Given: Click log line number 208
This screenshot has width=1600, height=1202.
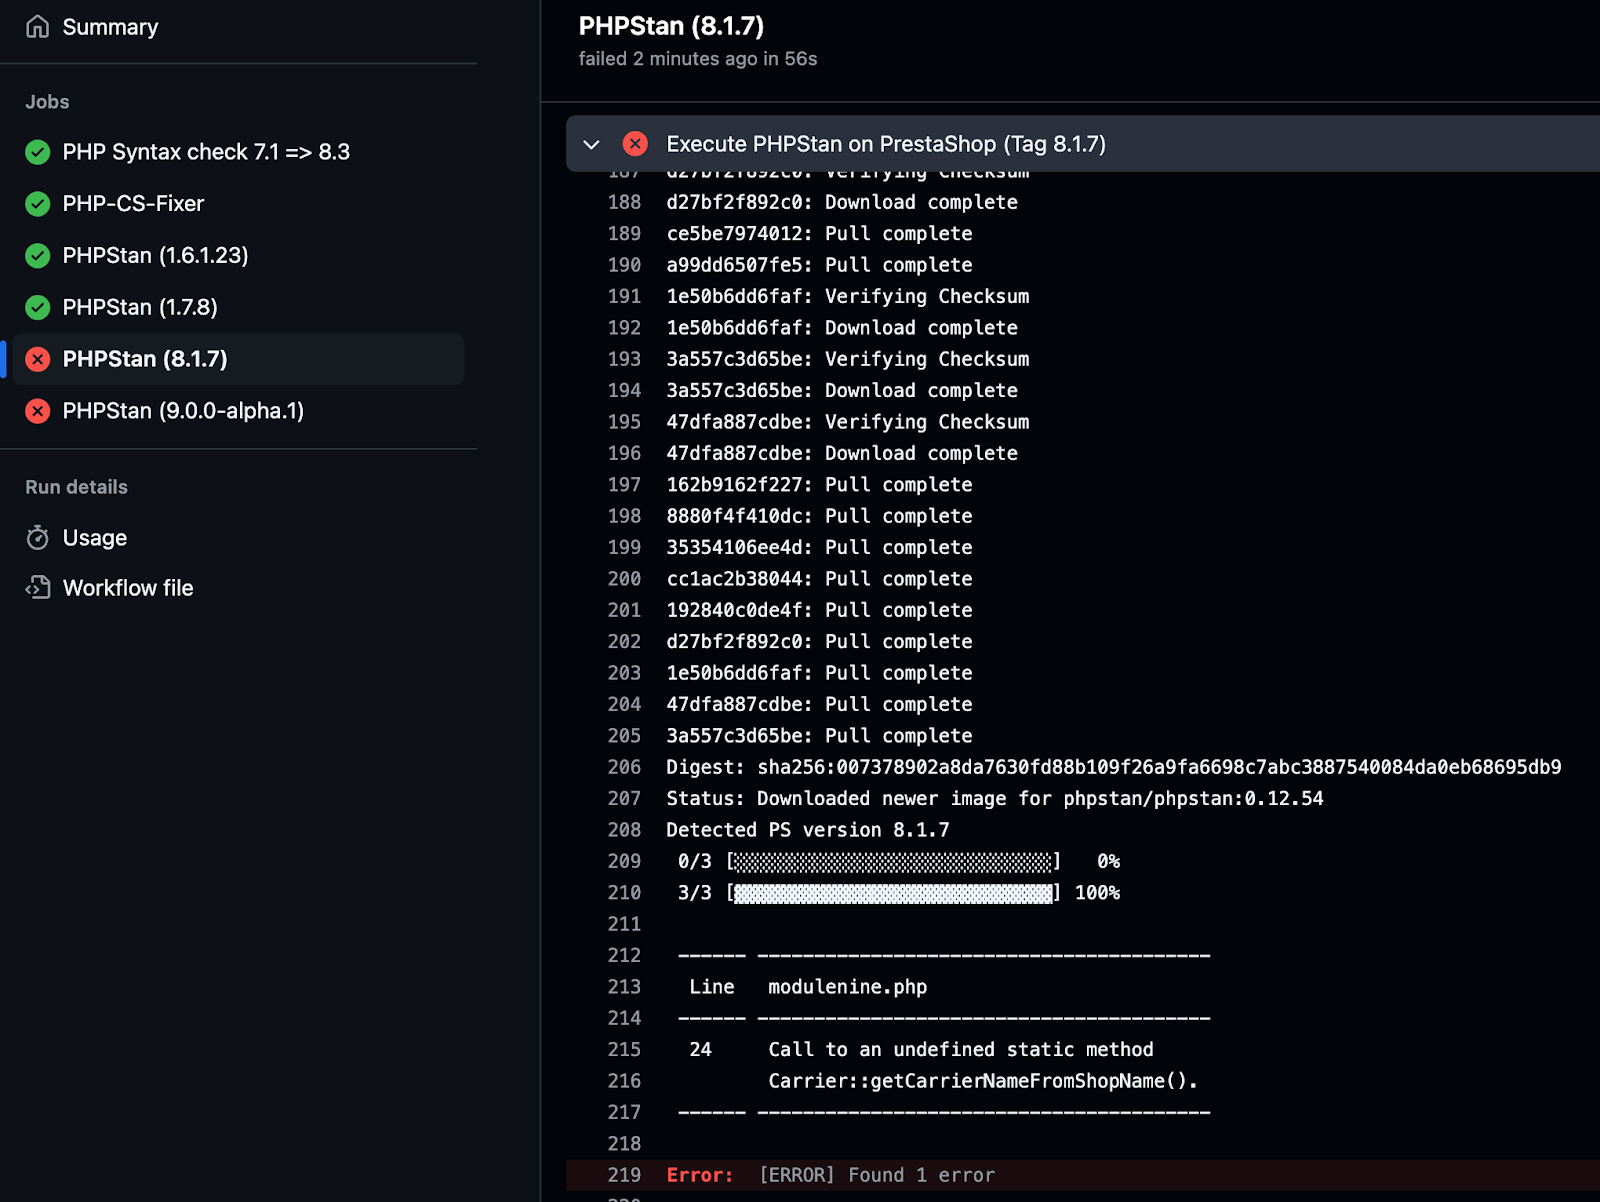Looking at the screenshot, I should click(624, 830).
